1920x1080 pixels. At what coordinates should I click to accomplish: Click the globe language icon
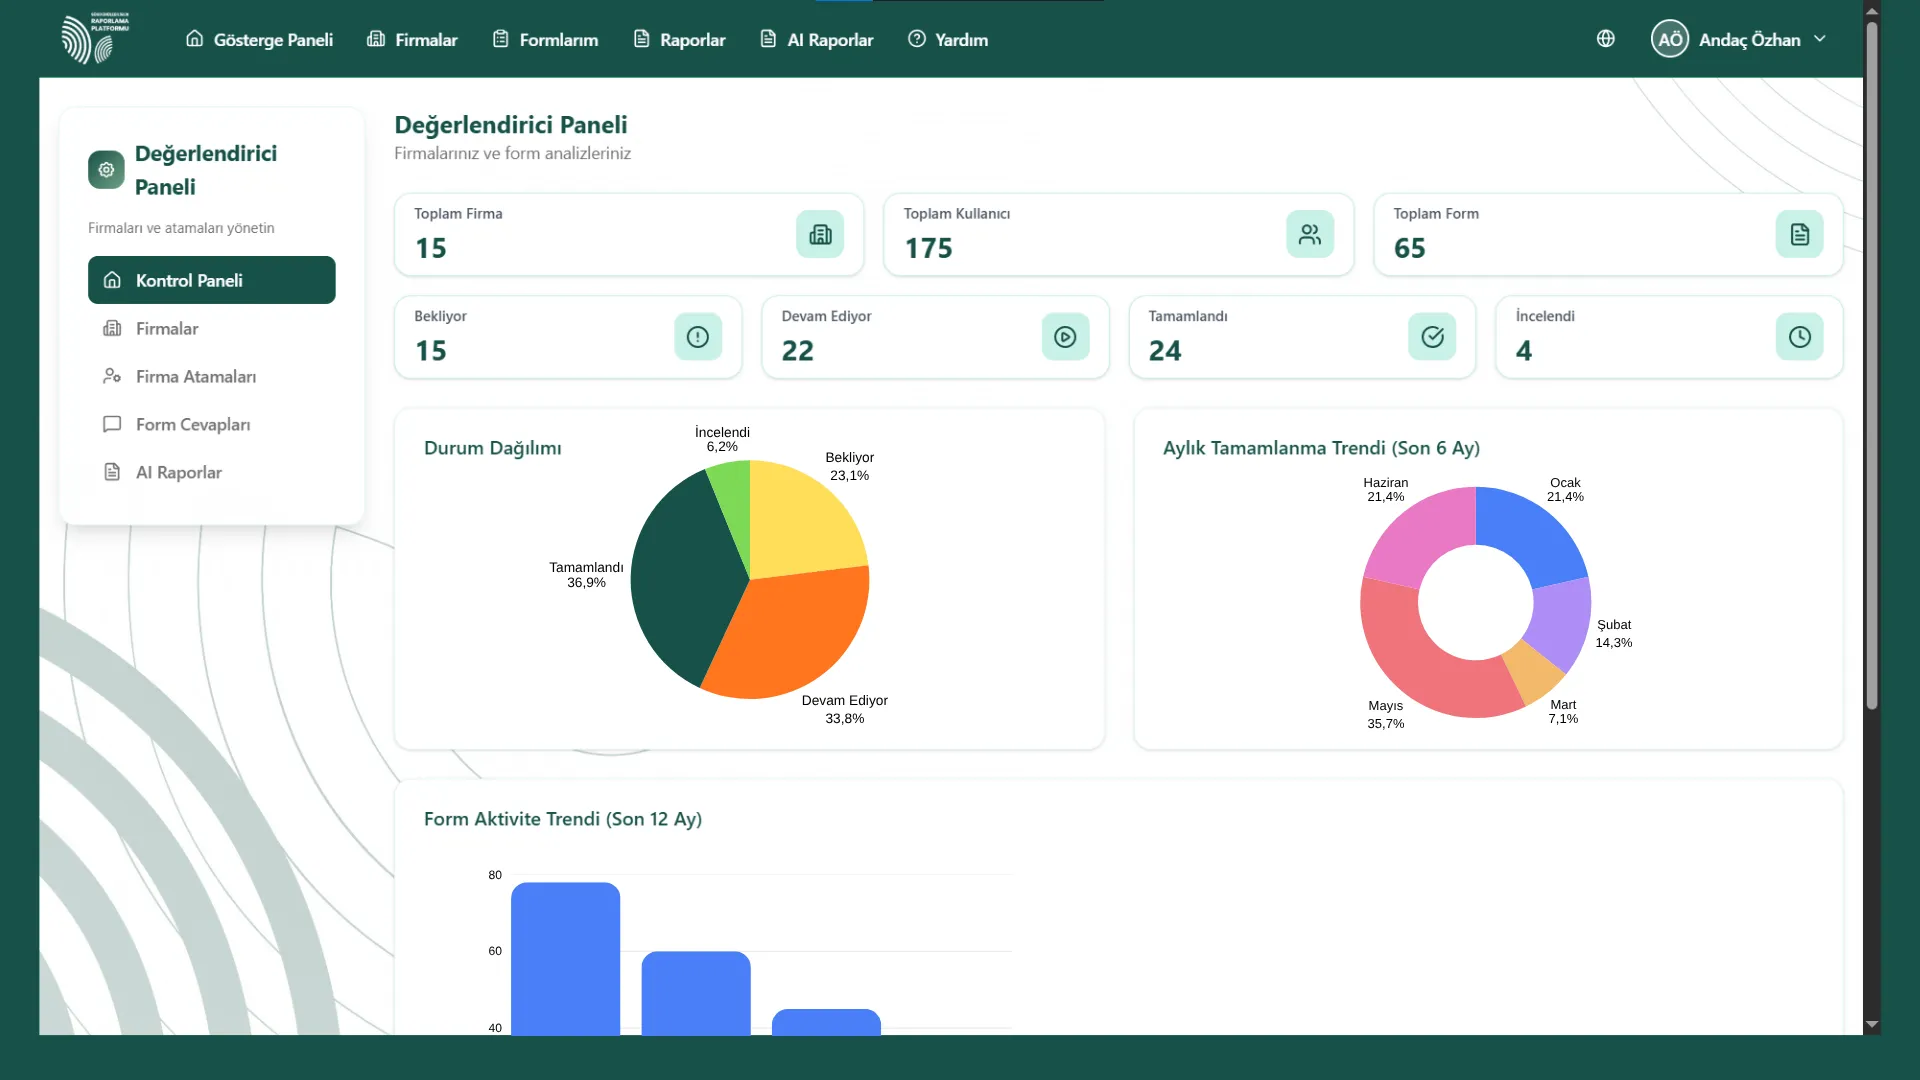coord(1605,39)
